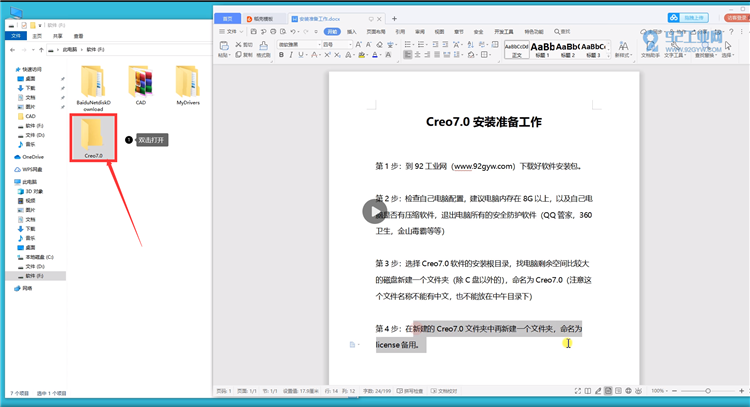Click the increase indent icon
This screenshot has height=407, width=750.
pyautogui.click(x=445, y=44)
